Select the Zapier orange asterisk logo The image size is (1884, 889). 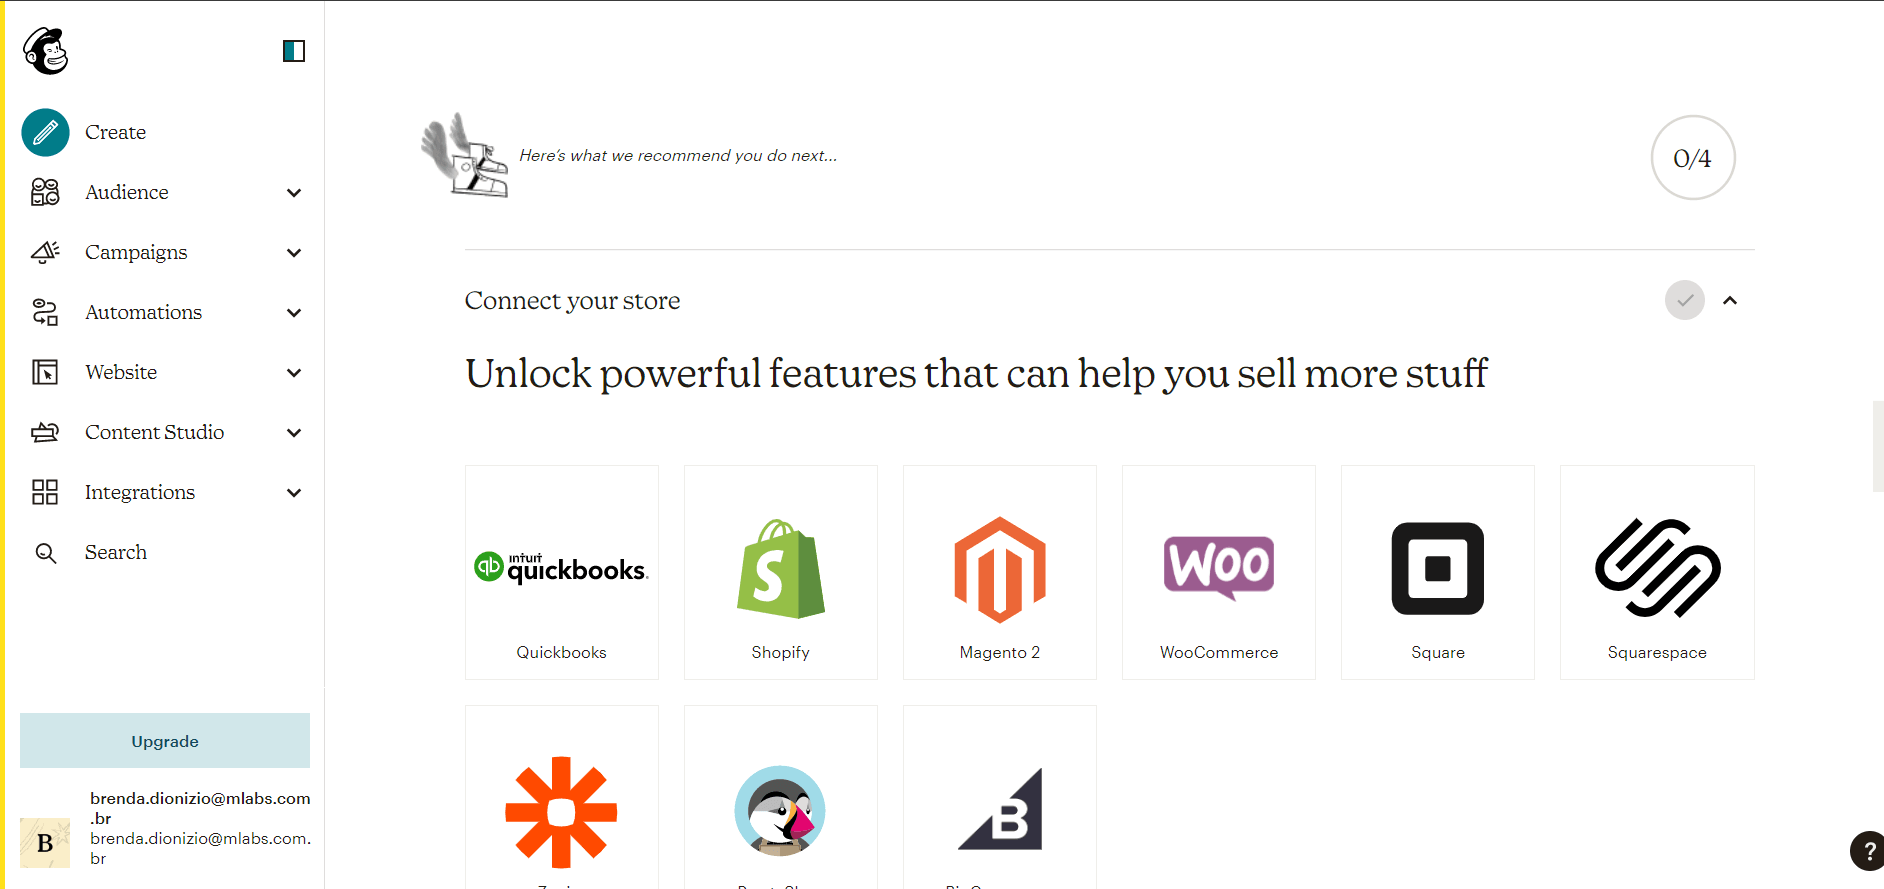click(561, 812)
